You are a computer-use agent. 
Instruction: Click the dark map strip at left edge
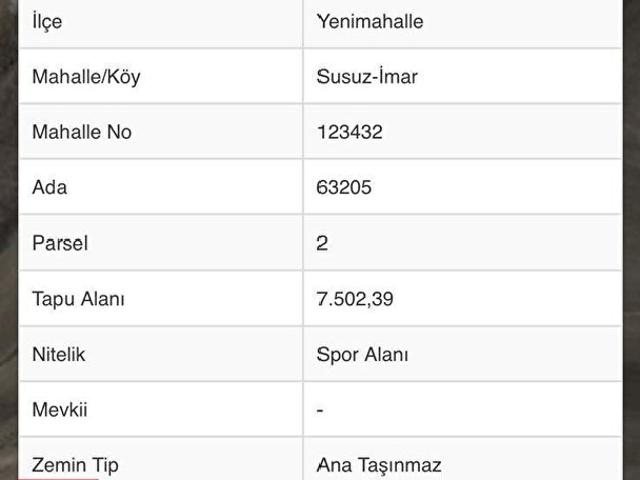pos(10,240)
